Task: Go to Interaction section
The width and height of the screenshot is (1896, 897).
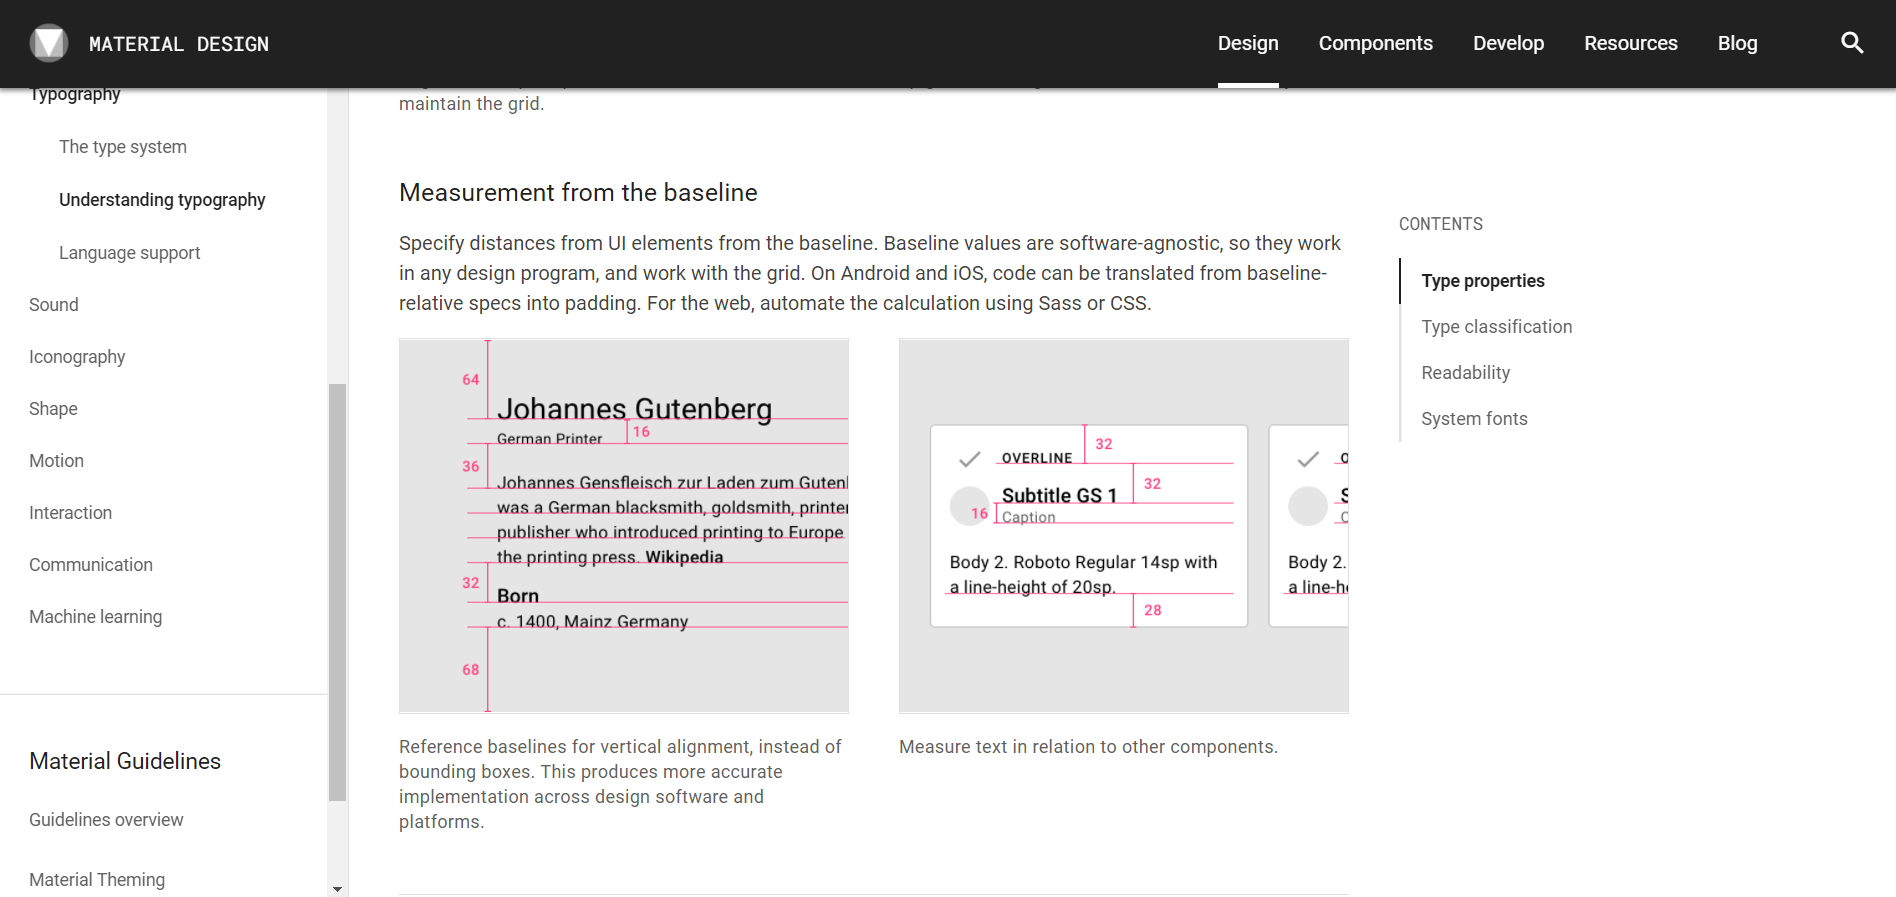Action: pos(70,513)
